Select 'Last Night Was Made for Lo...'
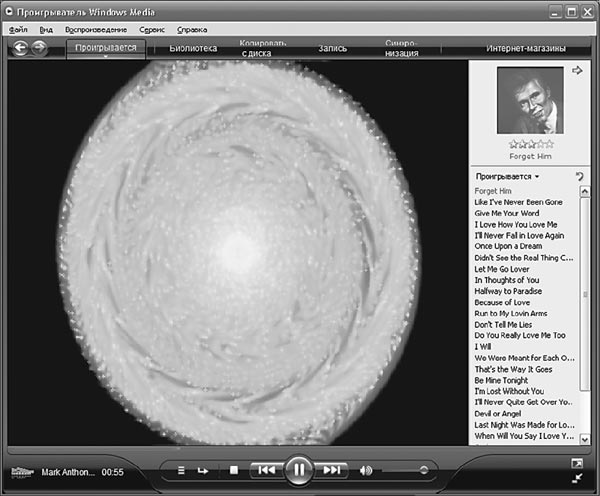The image size is (600, 496). pos(524,425)
